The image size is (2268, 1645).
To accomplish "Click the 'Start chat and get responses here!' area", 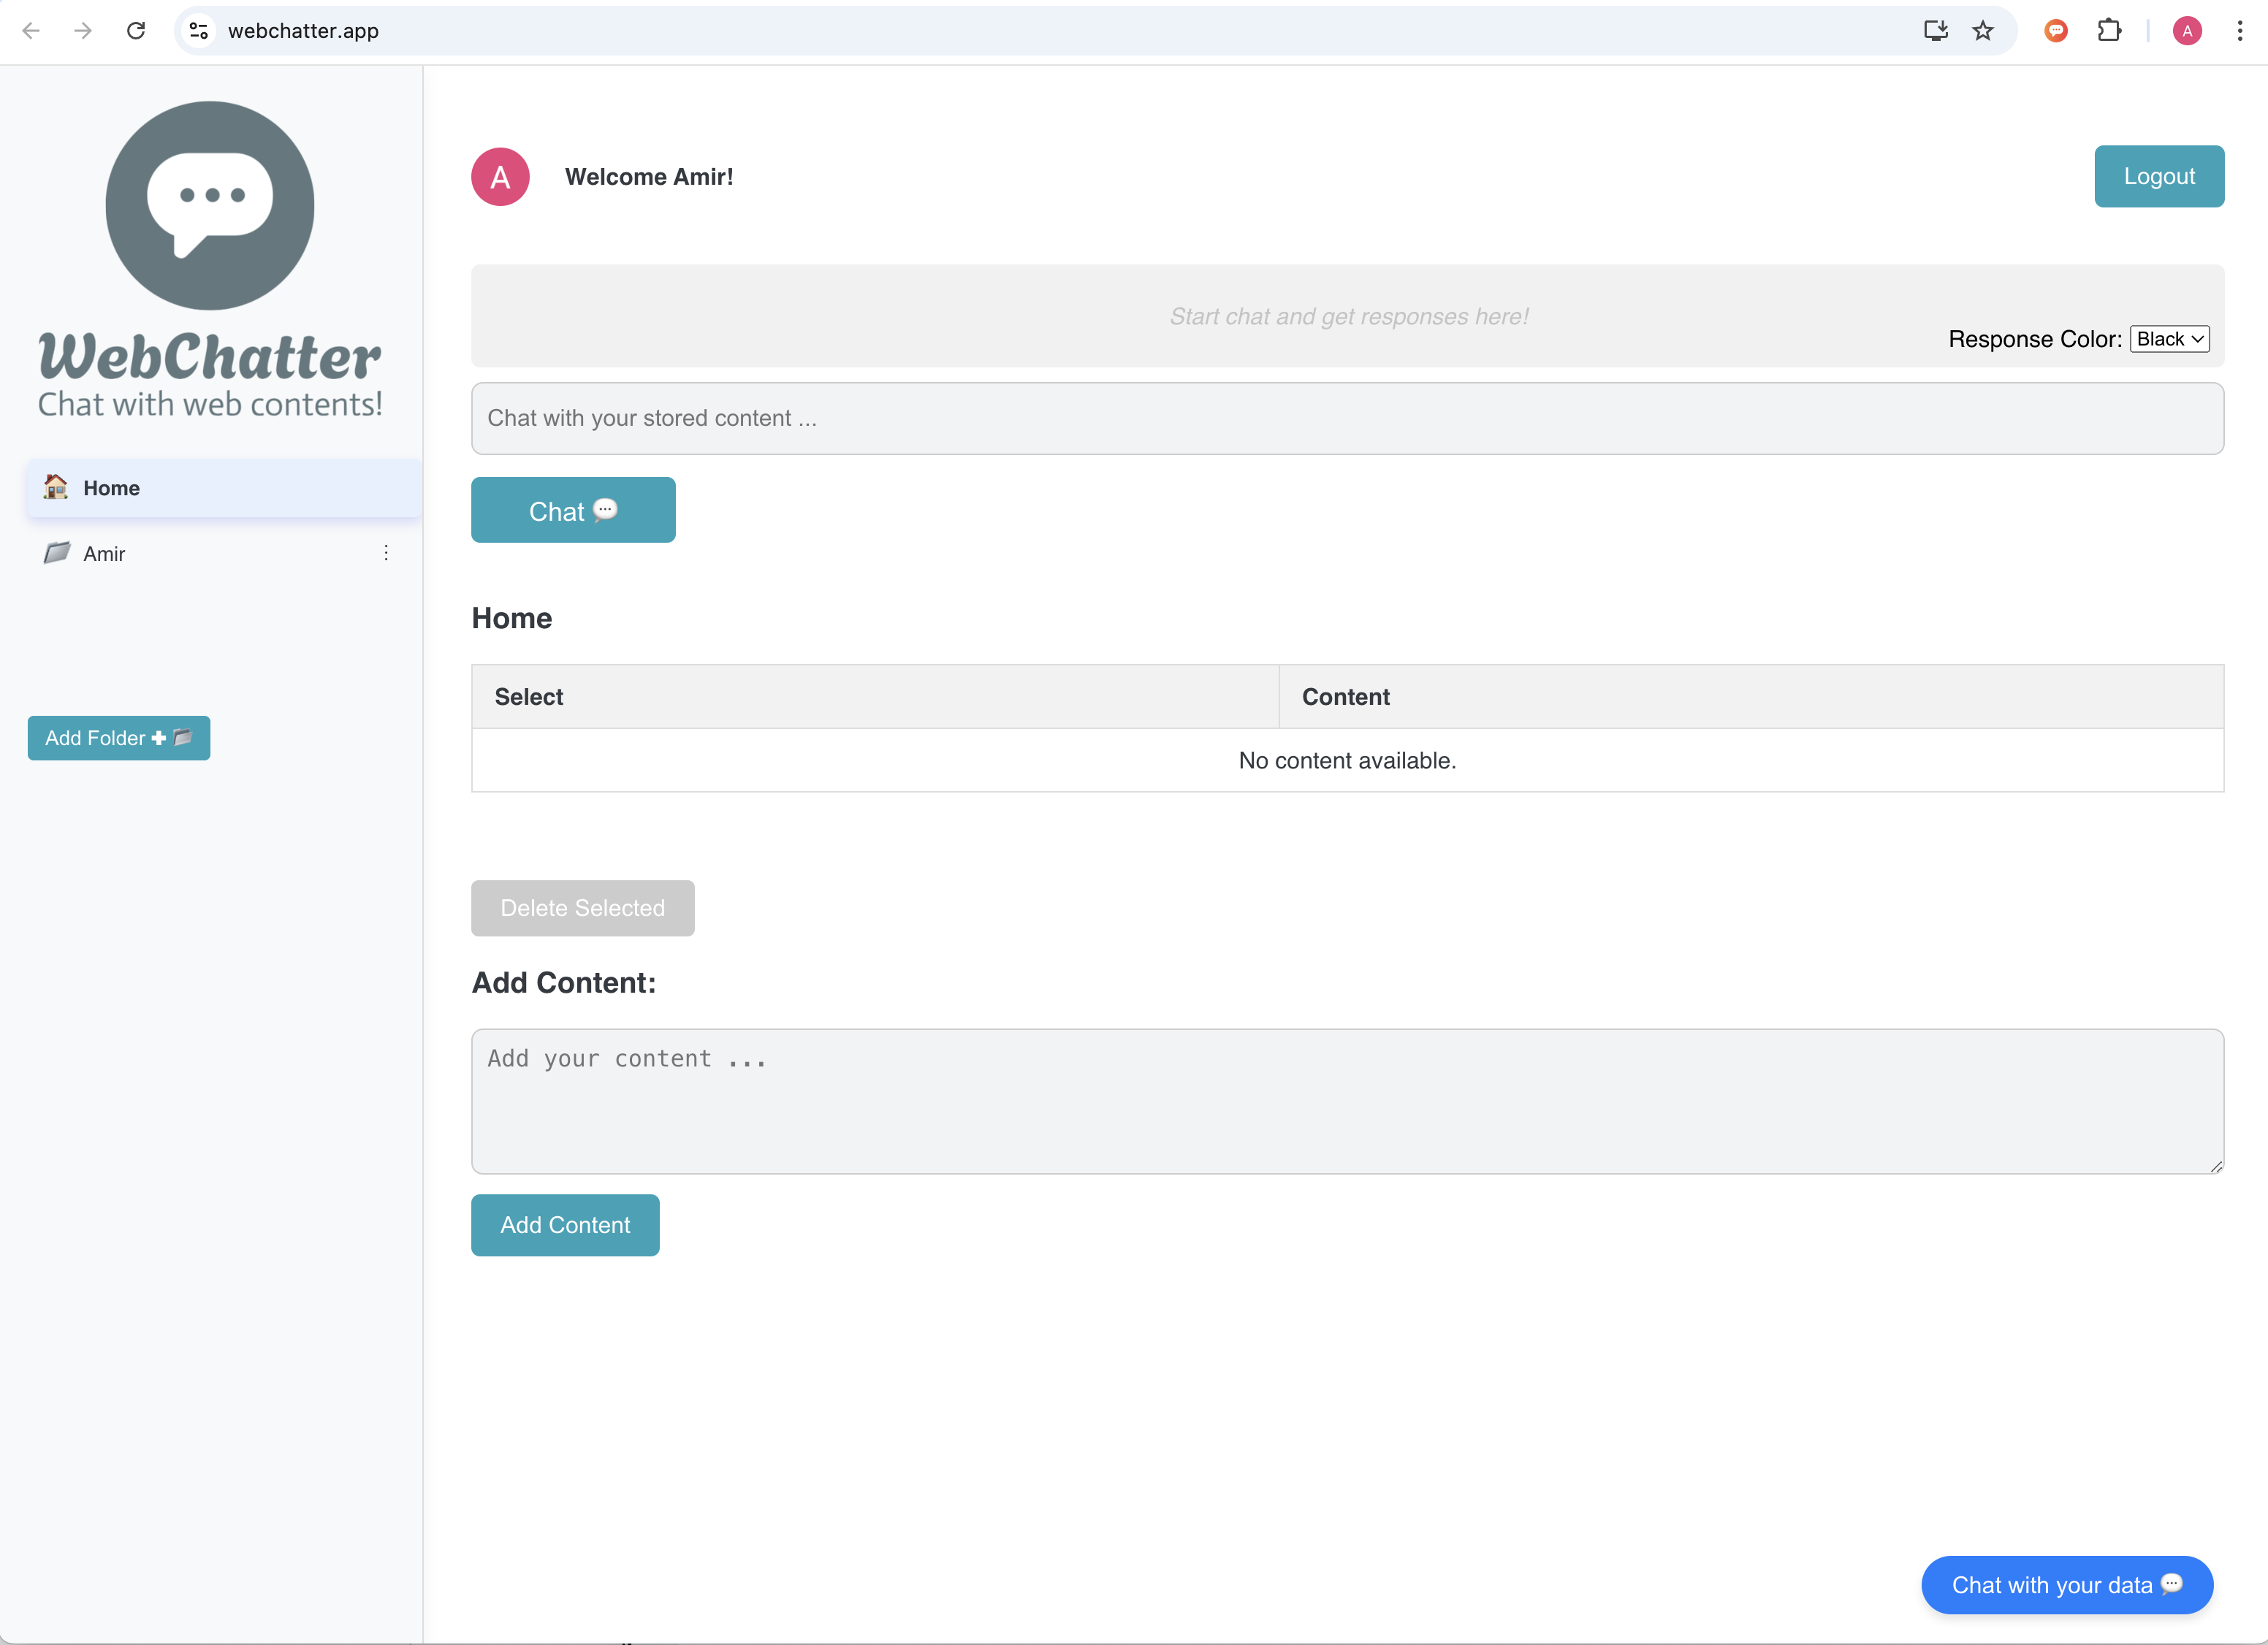I will point(1349,316).
